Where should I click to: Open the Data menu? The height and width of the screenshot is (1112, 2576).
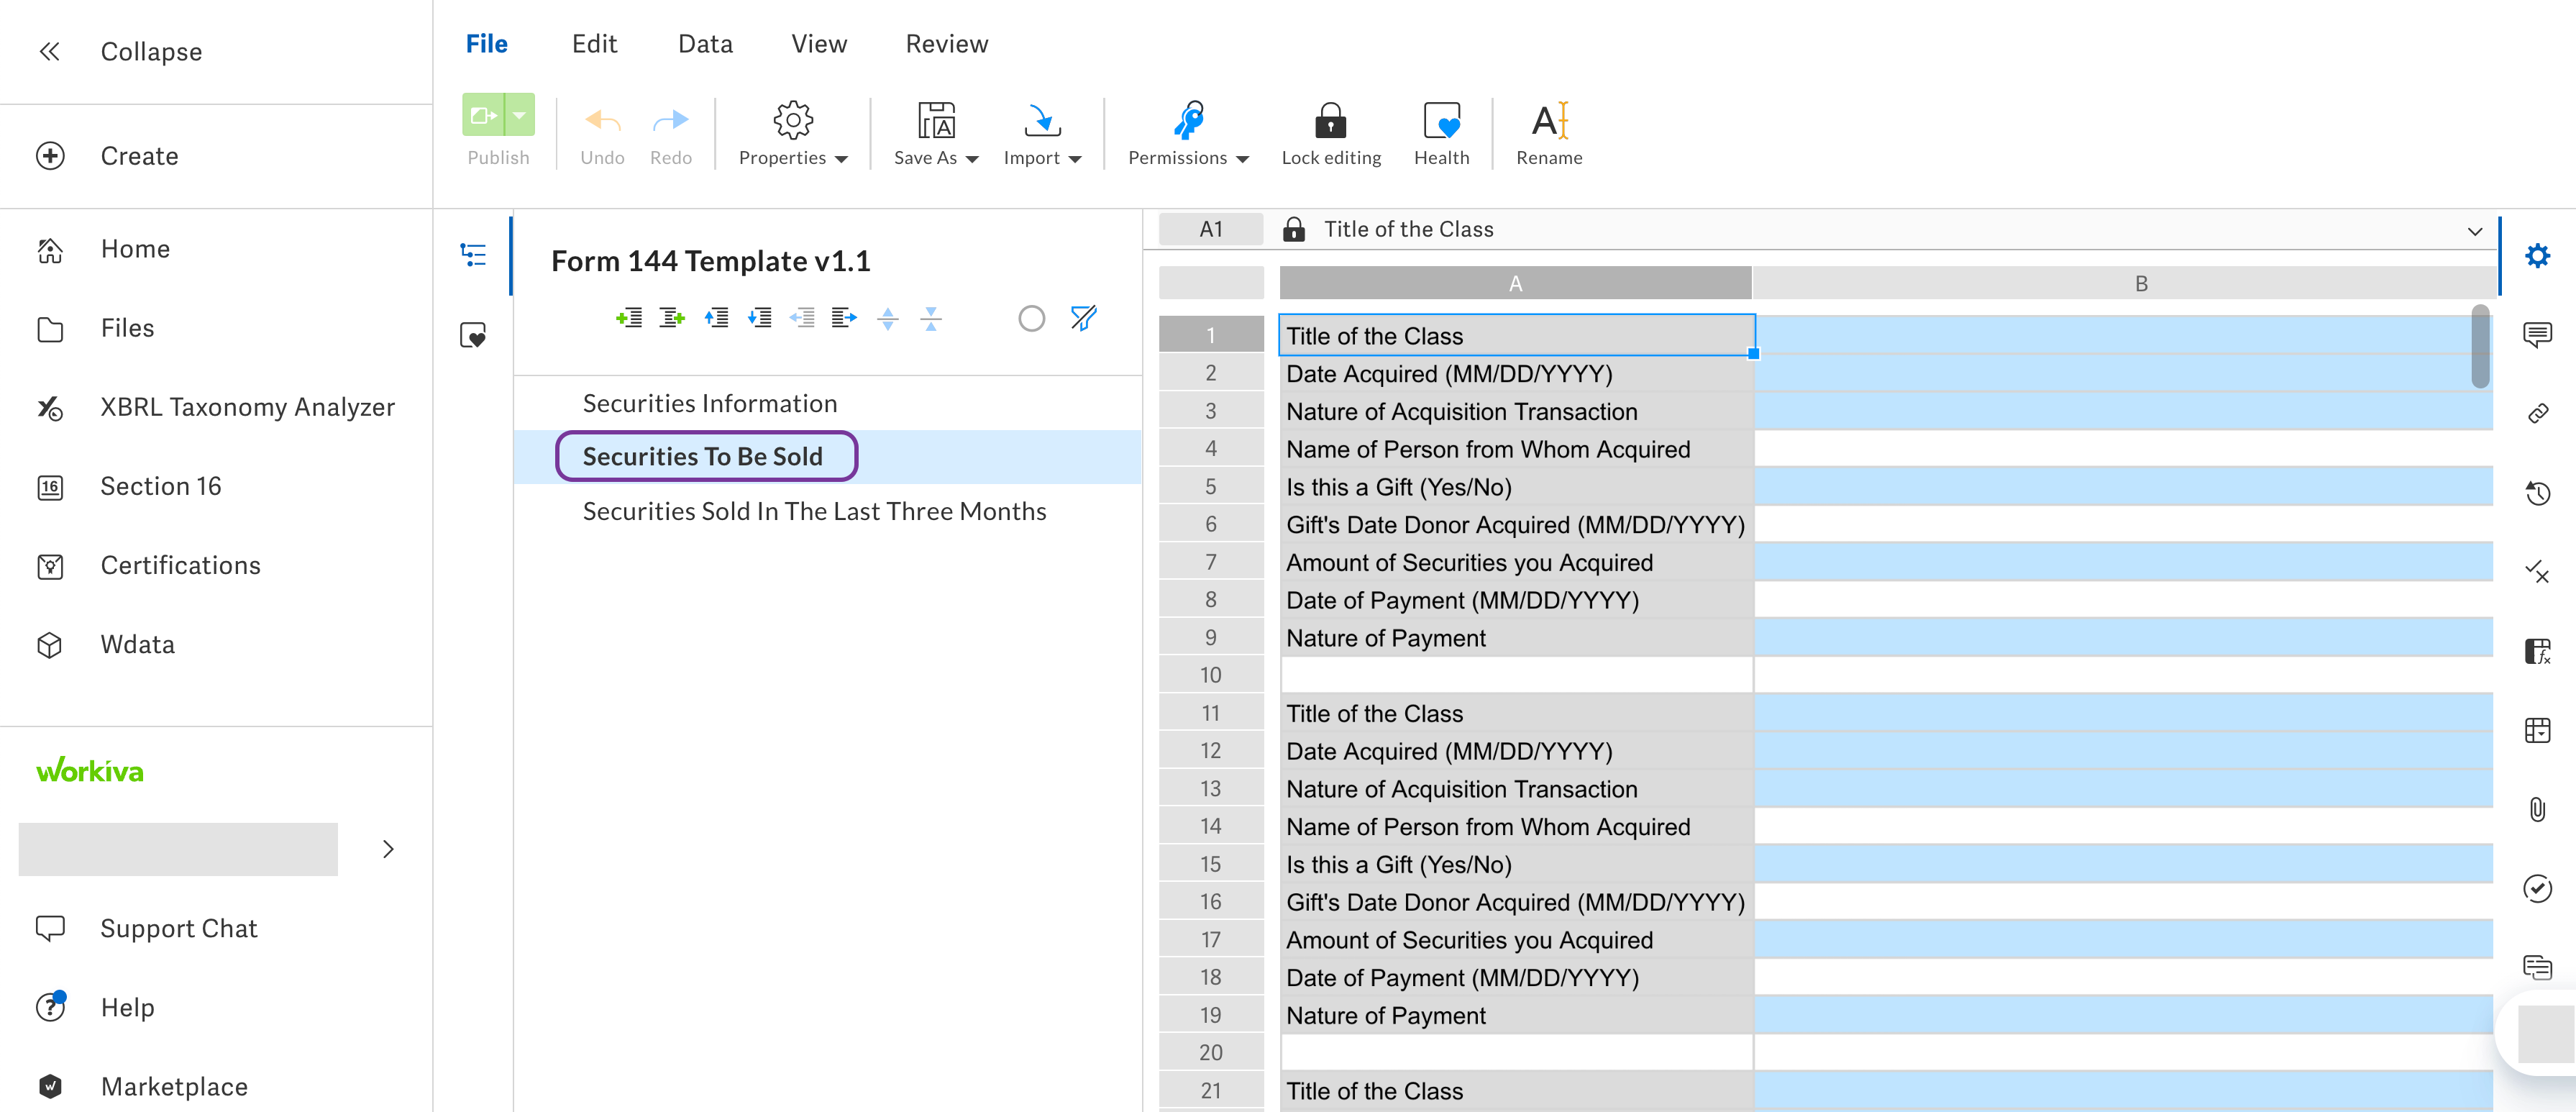[x=705, y=44]
